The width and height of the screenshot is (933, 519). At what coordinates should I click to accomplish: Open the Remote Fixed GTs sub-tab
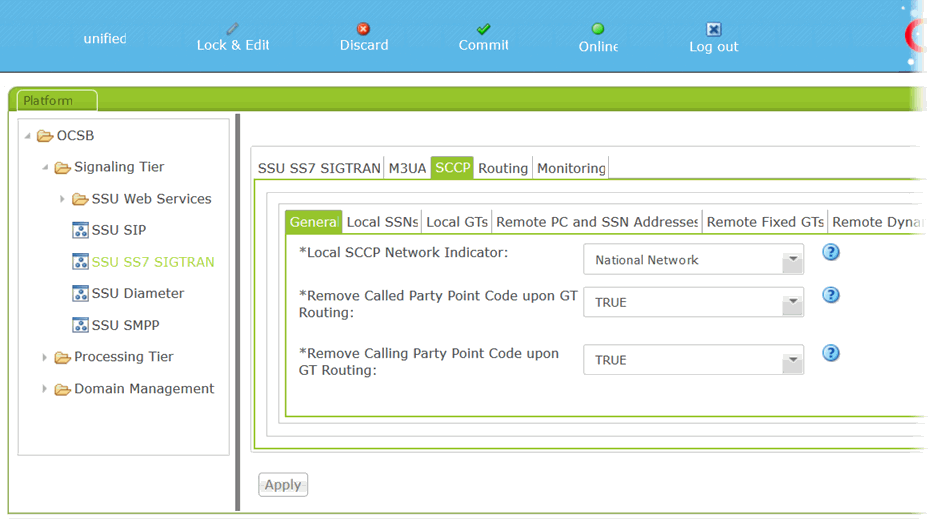coord(765,222)
